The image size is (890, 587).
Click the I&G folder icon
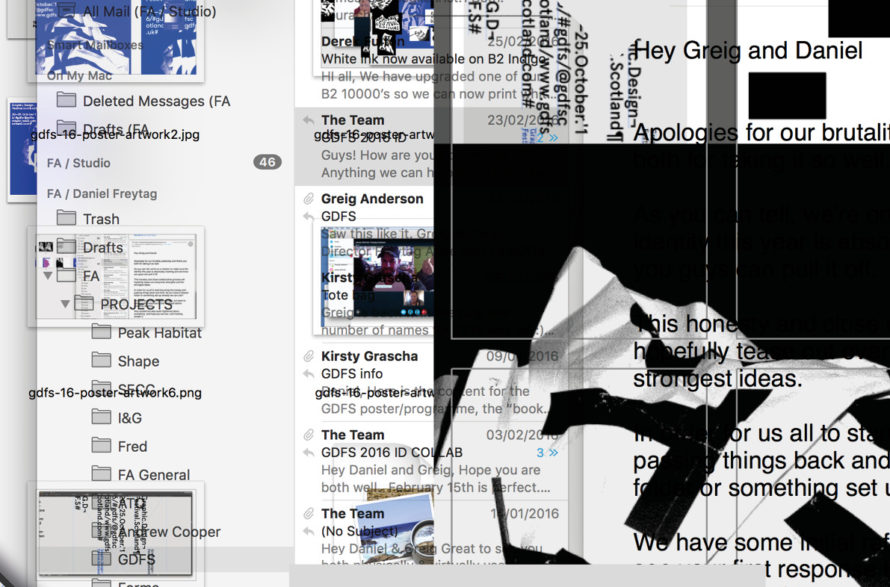point(101,417)
